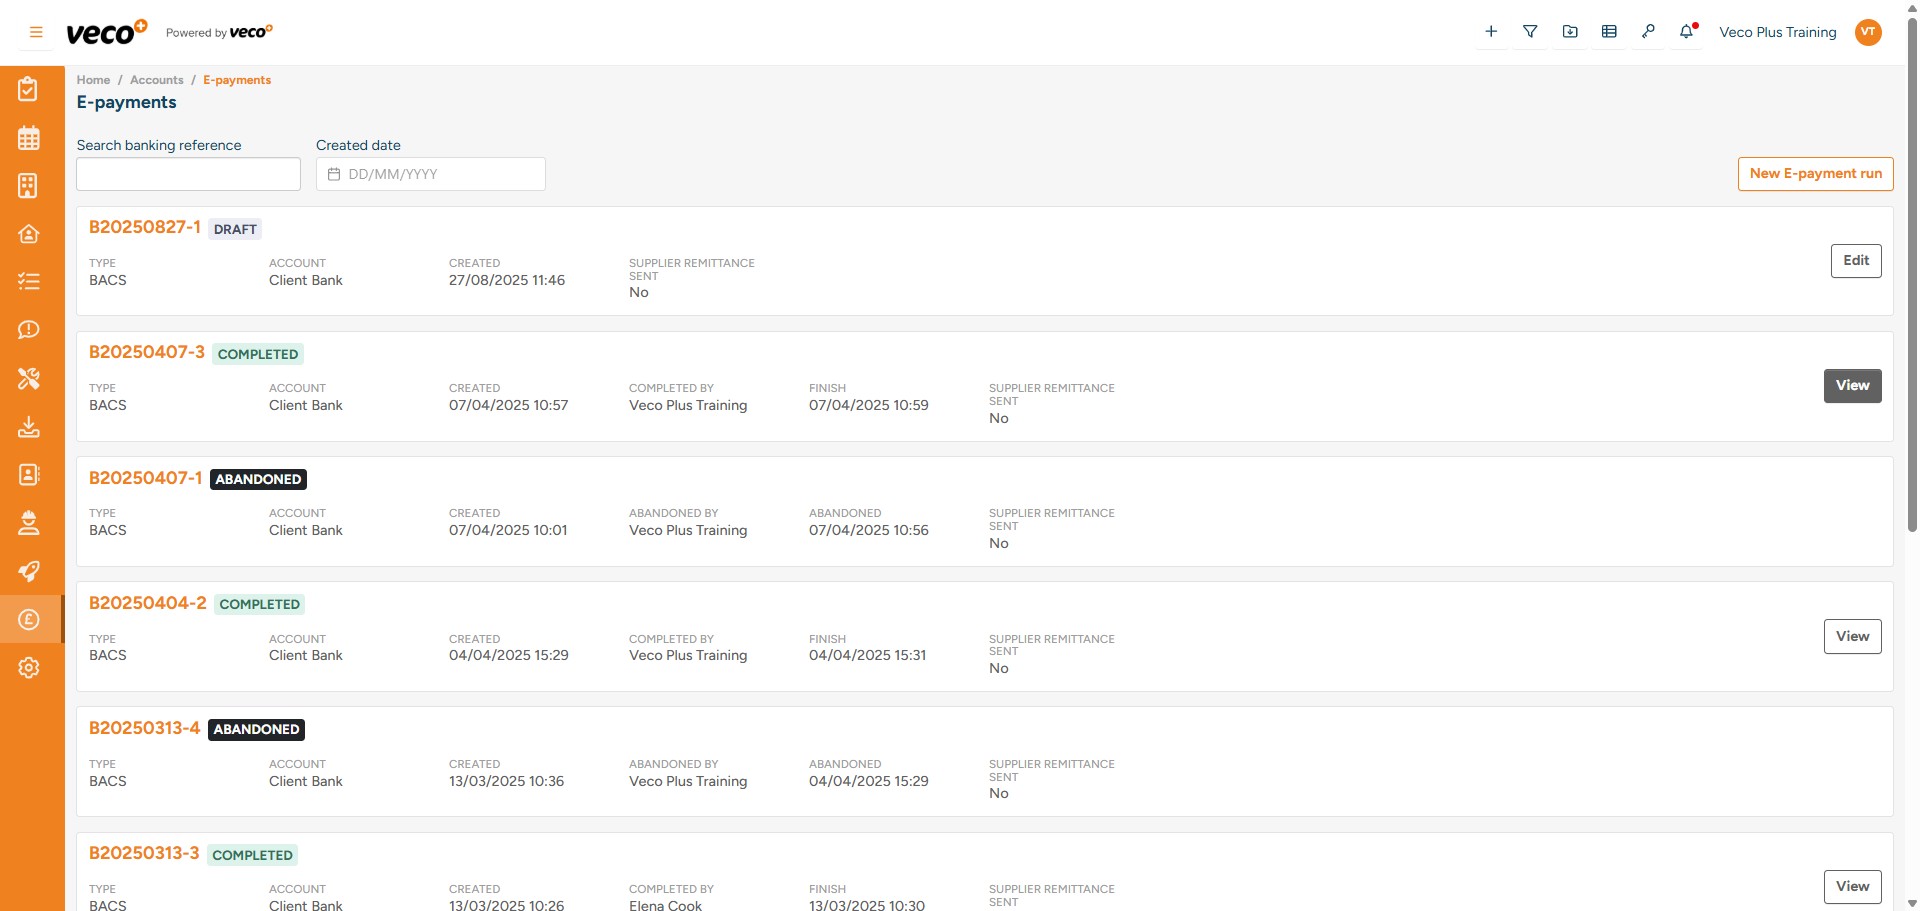This screenshot has width=1920, height=911.
Task: Navigate to Accounts in the breadcrumb
Action: pos(156,80)
